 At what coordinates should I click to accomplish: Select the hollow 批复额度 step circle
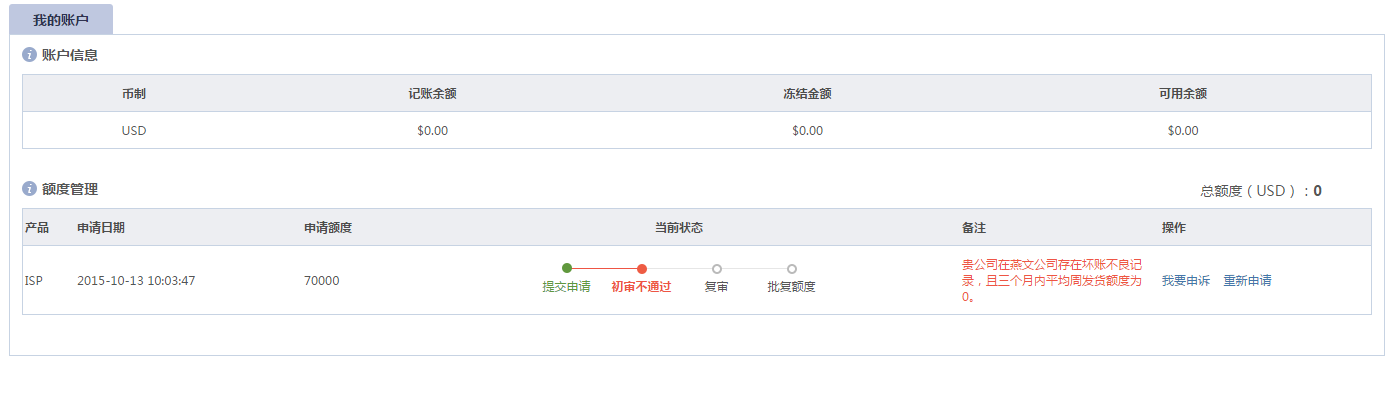[x=792, y=268]
